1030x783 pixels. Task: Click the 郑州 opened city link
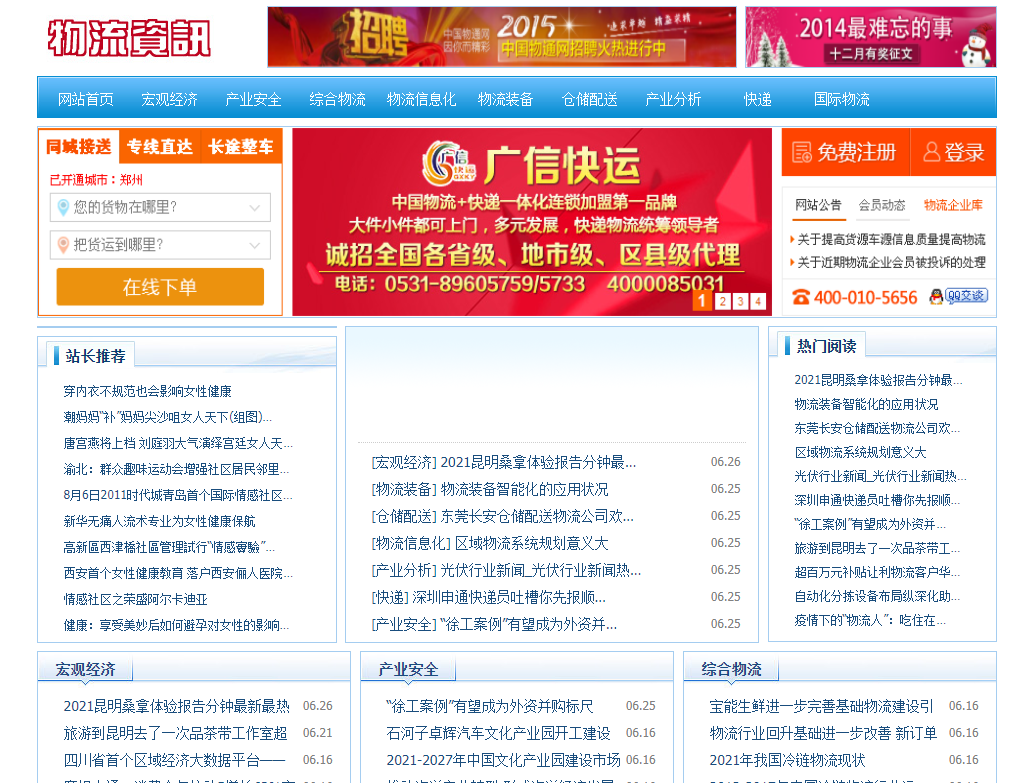pyautogui.click(x=131, y=180)
